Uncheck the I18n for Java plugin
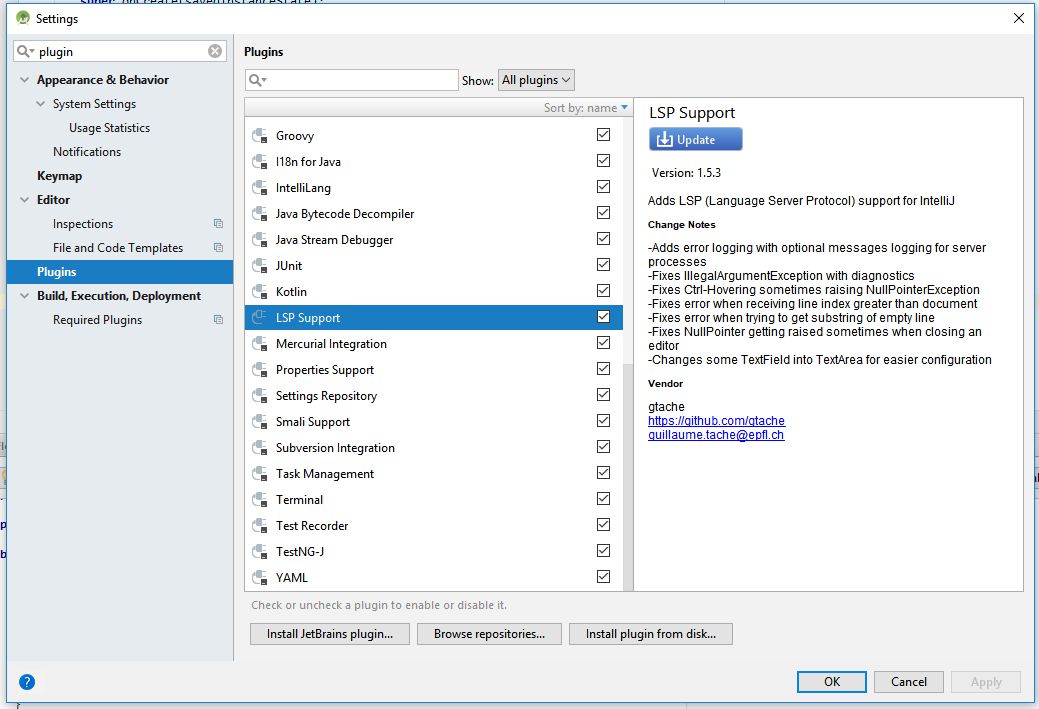Screen dimensions: 1039x709 tap(603, 160)
